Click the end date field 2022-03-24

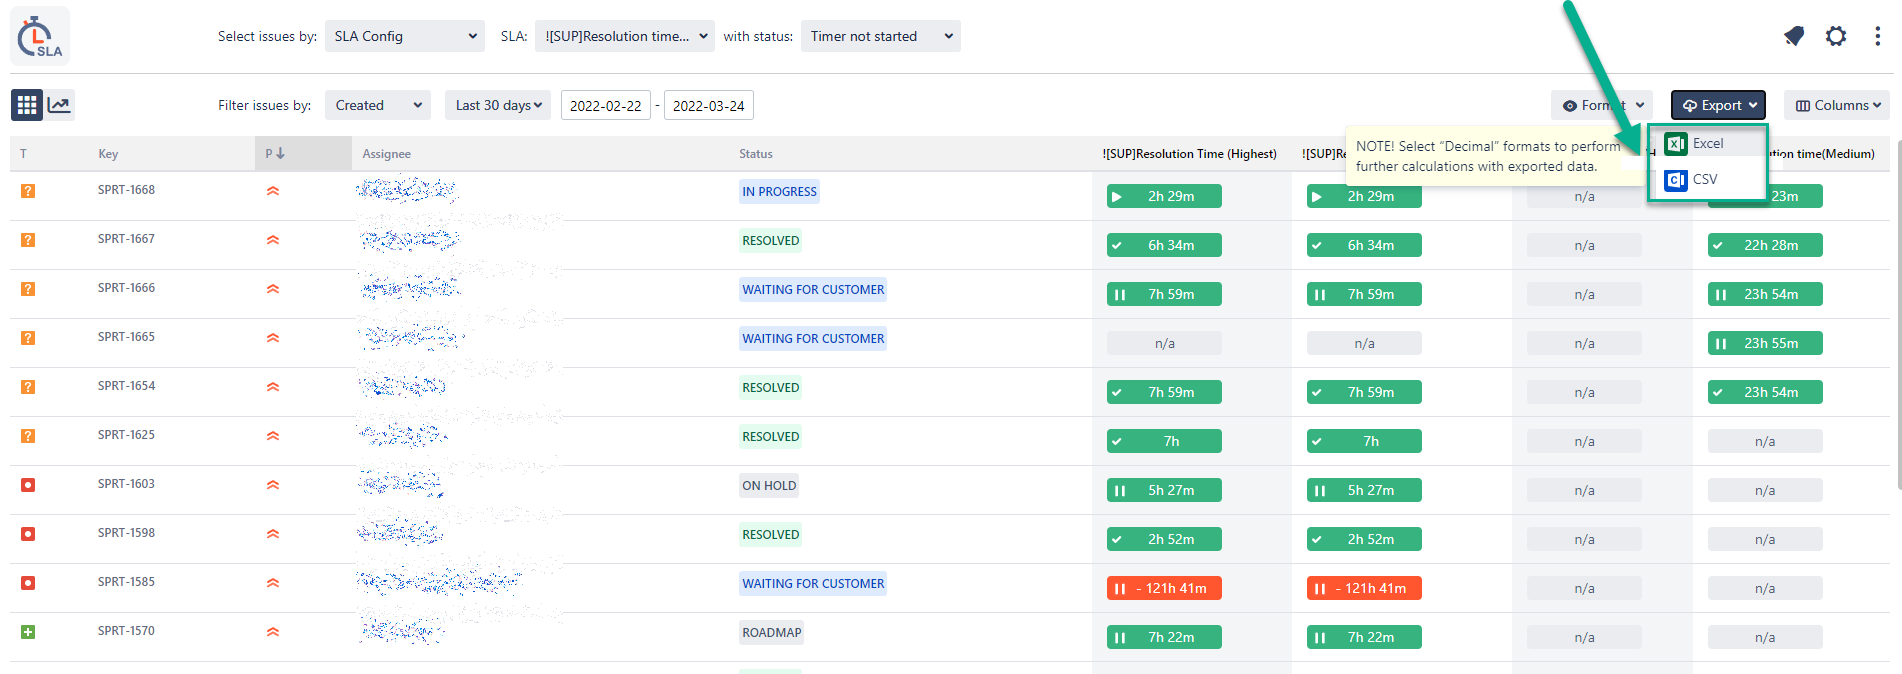tap(709, 105)
